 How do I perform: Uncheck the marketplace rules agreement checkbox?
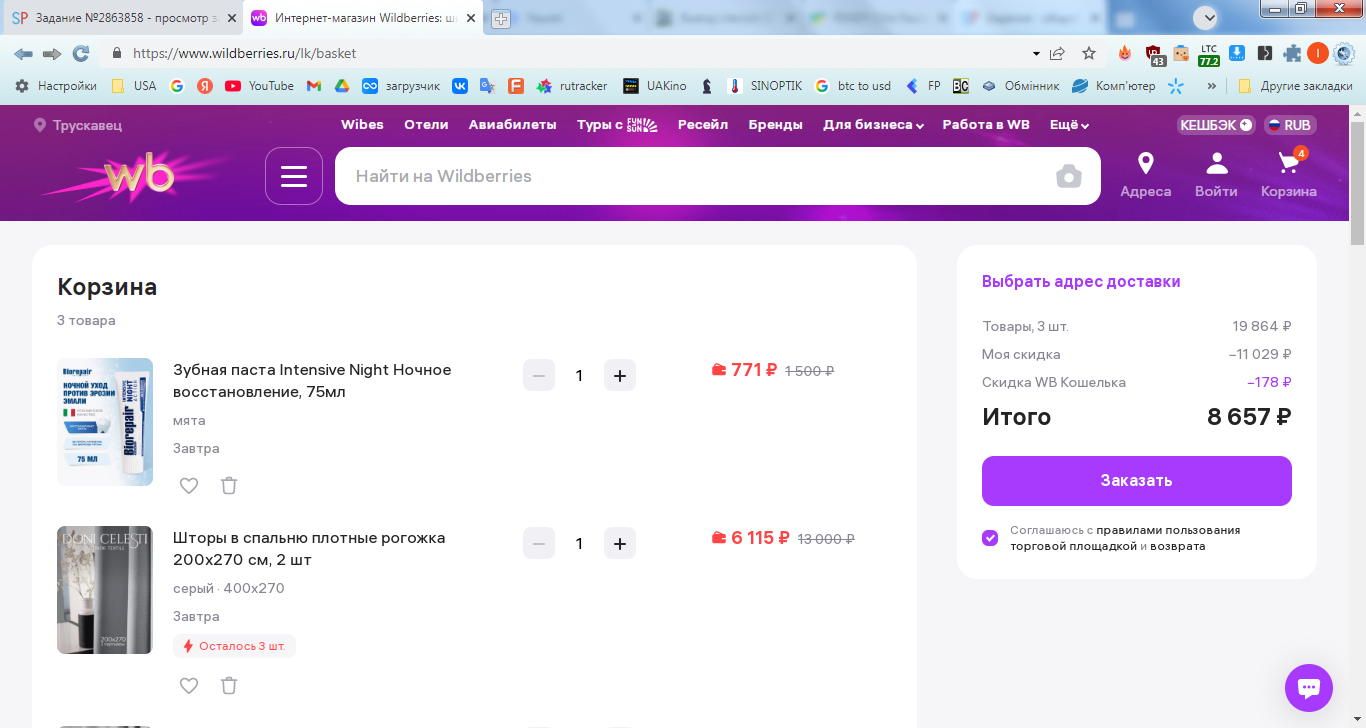[x=990, y=538]
